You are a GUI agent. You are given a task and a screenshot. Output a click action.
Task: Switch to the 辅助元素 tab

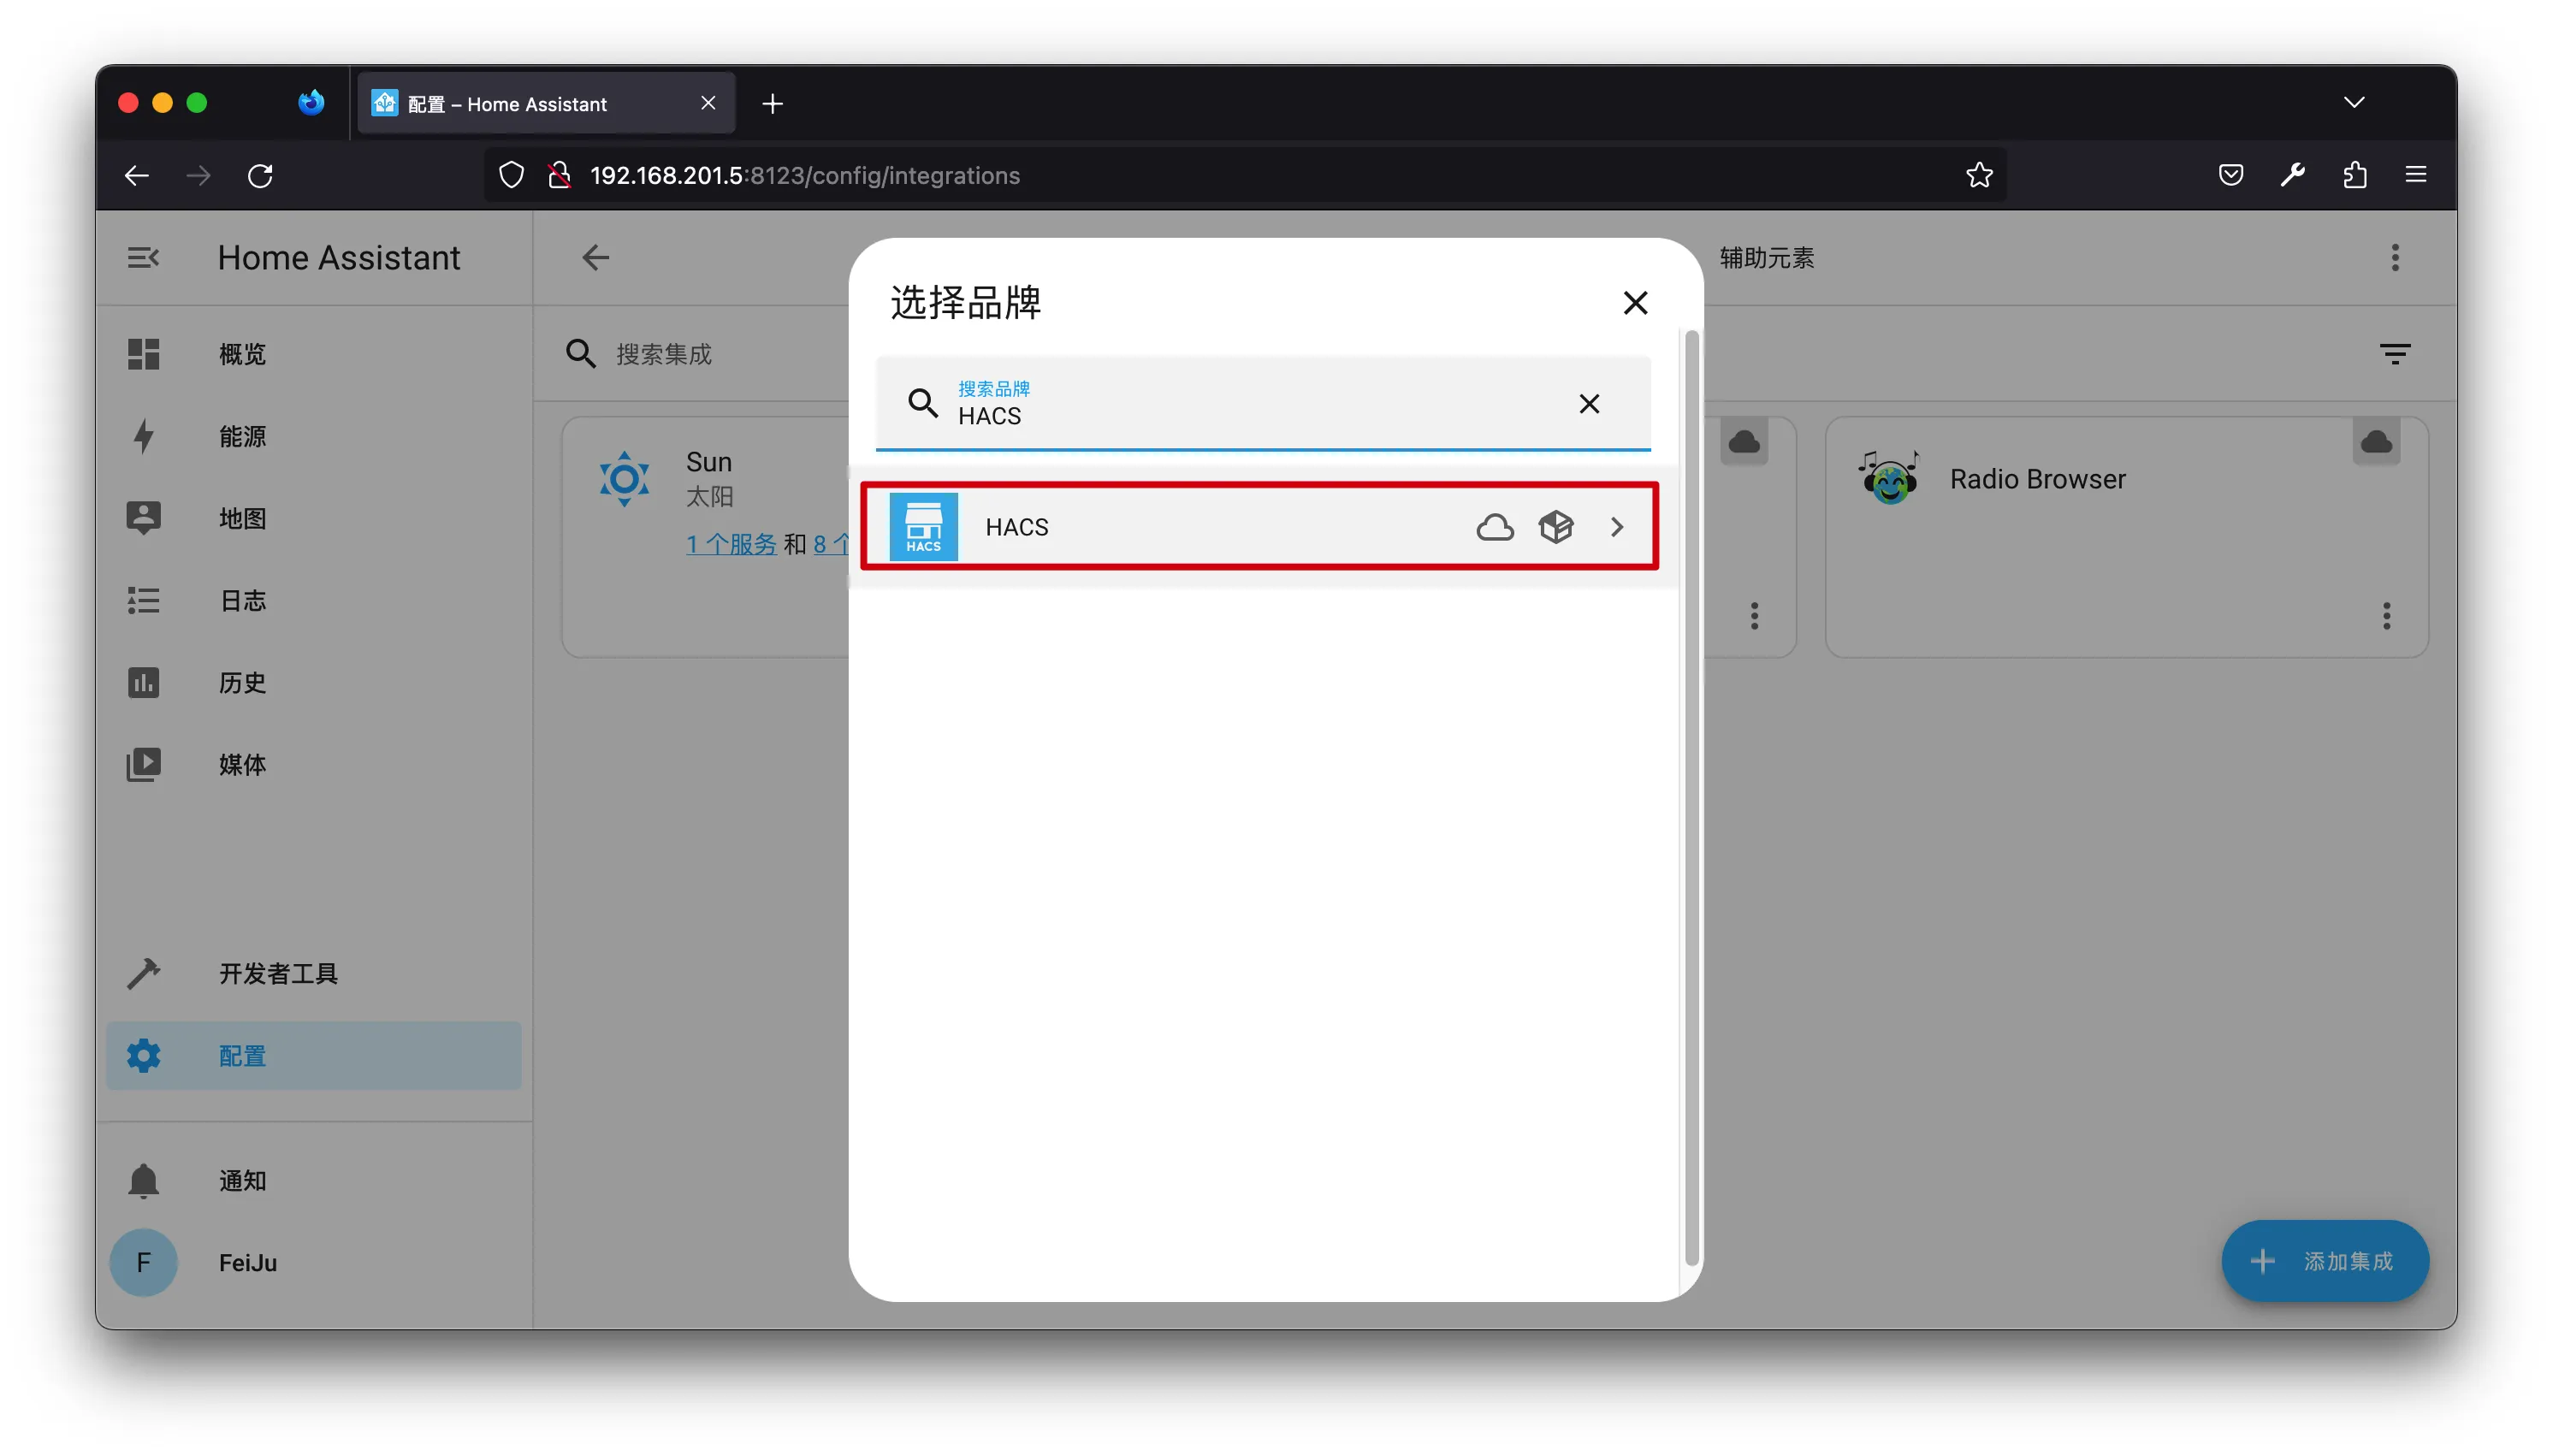(x=1765, y=258)
